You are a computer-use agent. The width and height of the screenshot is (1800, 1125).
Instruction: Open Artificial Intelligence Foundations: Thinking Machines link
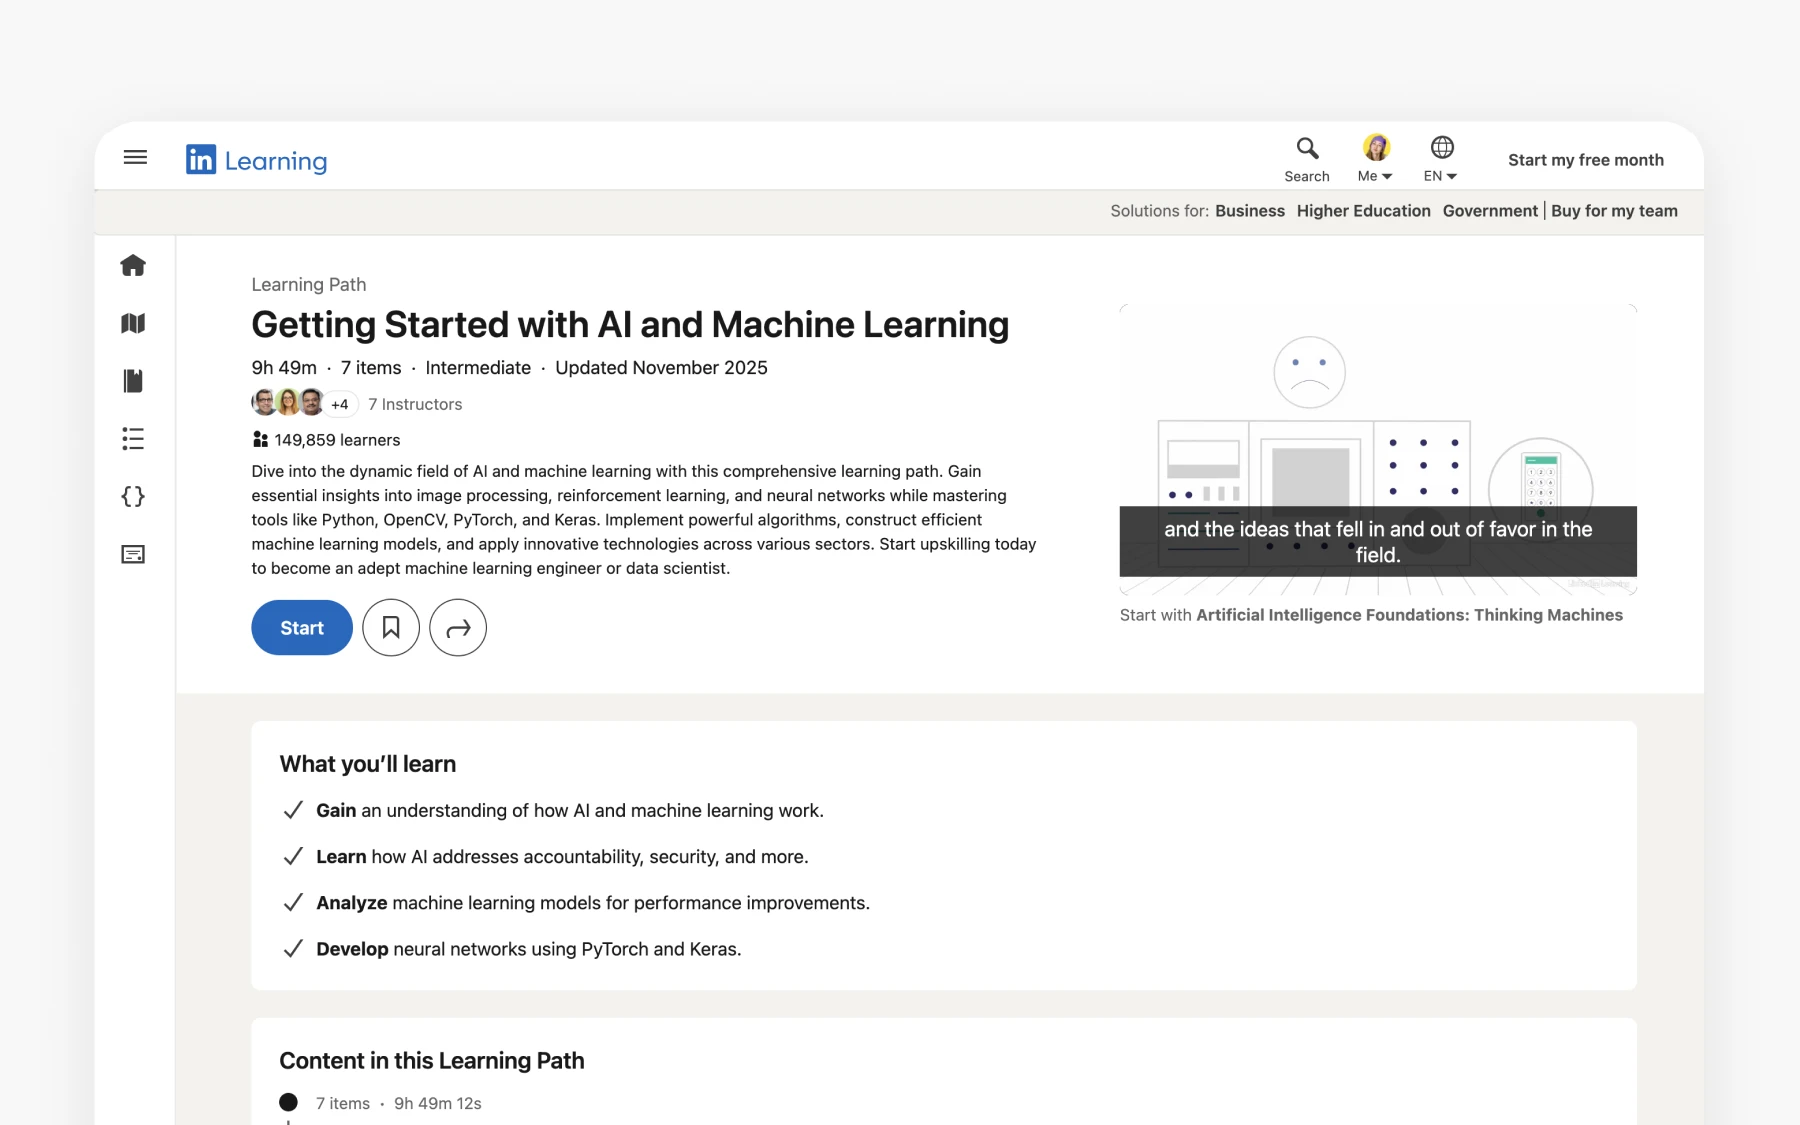[1409, 615]
